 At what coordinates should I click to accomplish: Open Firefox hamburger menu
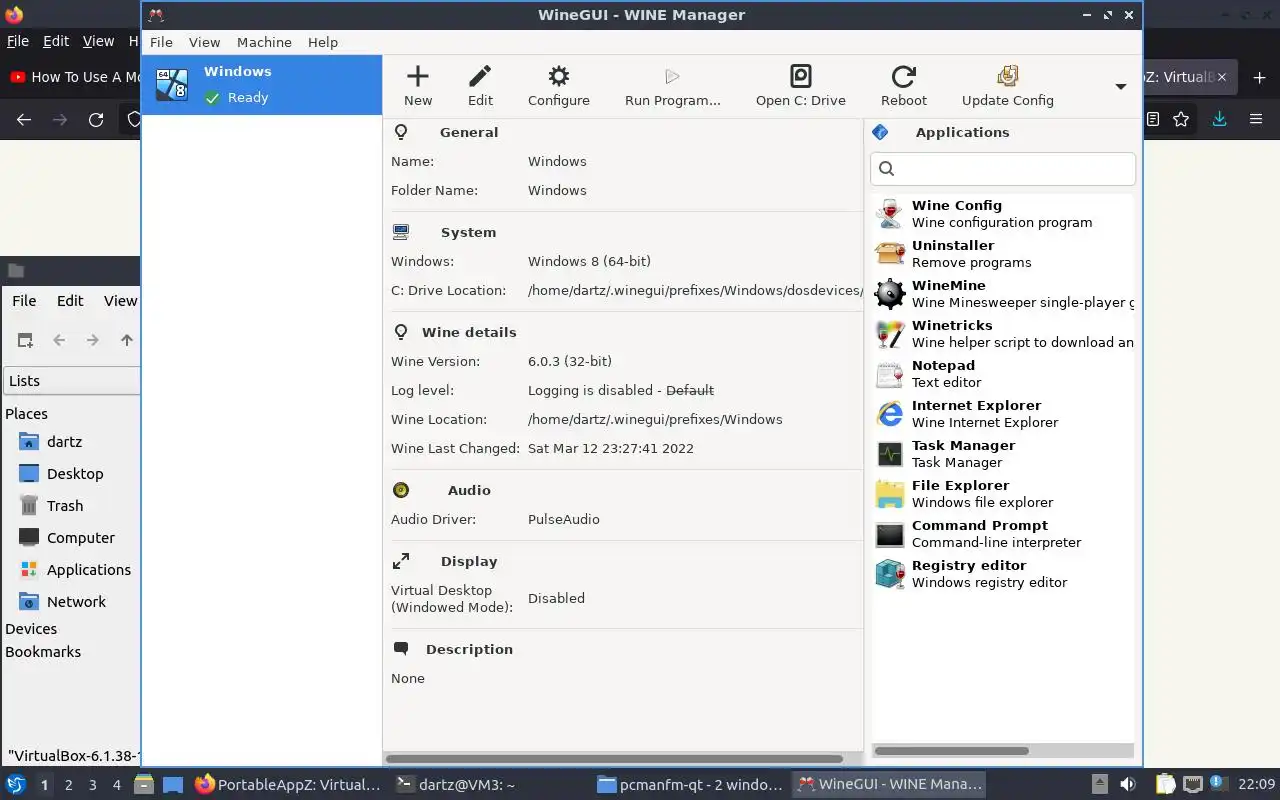(1256, 119)
